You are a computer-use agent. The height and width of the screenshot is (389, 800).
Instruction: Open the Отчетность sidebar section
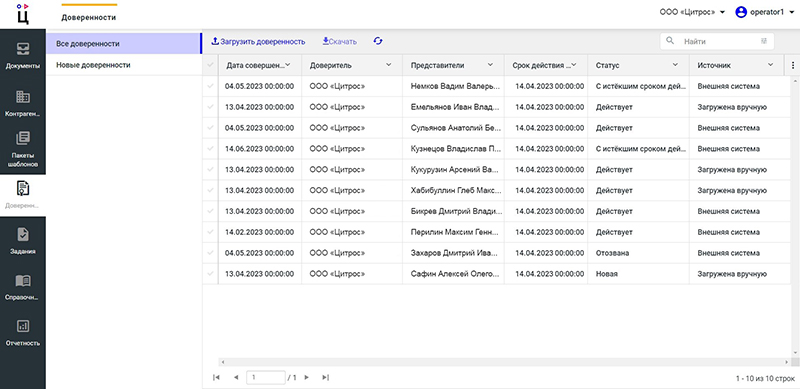[22, 333]
